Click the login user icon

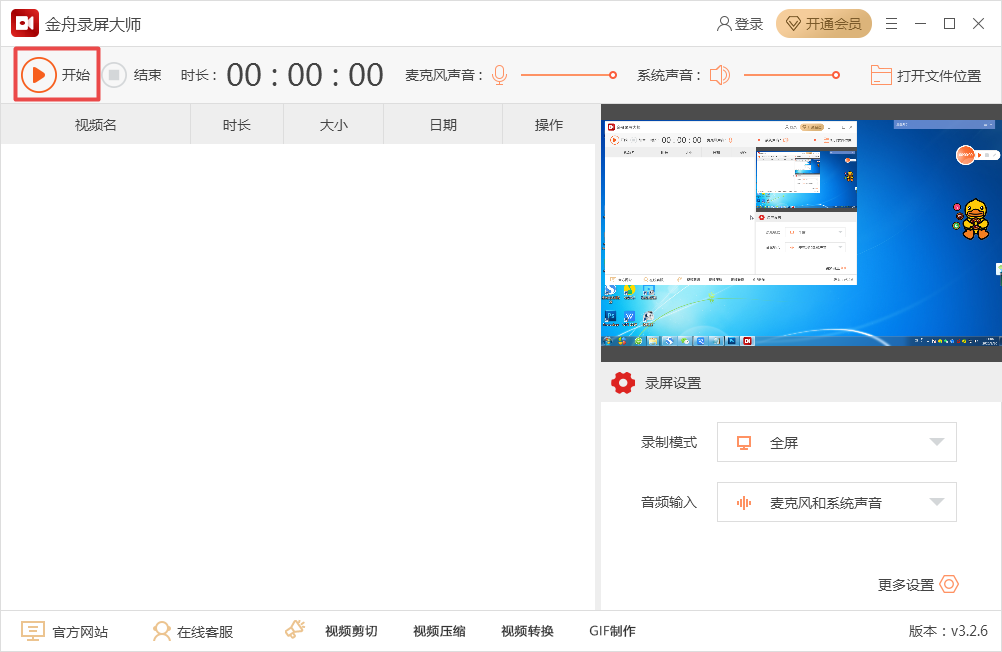(x=724, y=24)
